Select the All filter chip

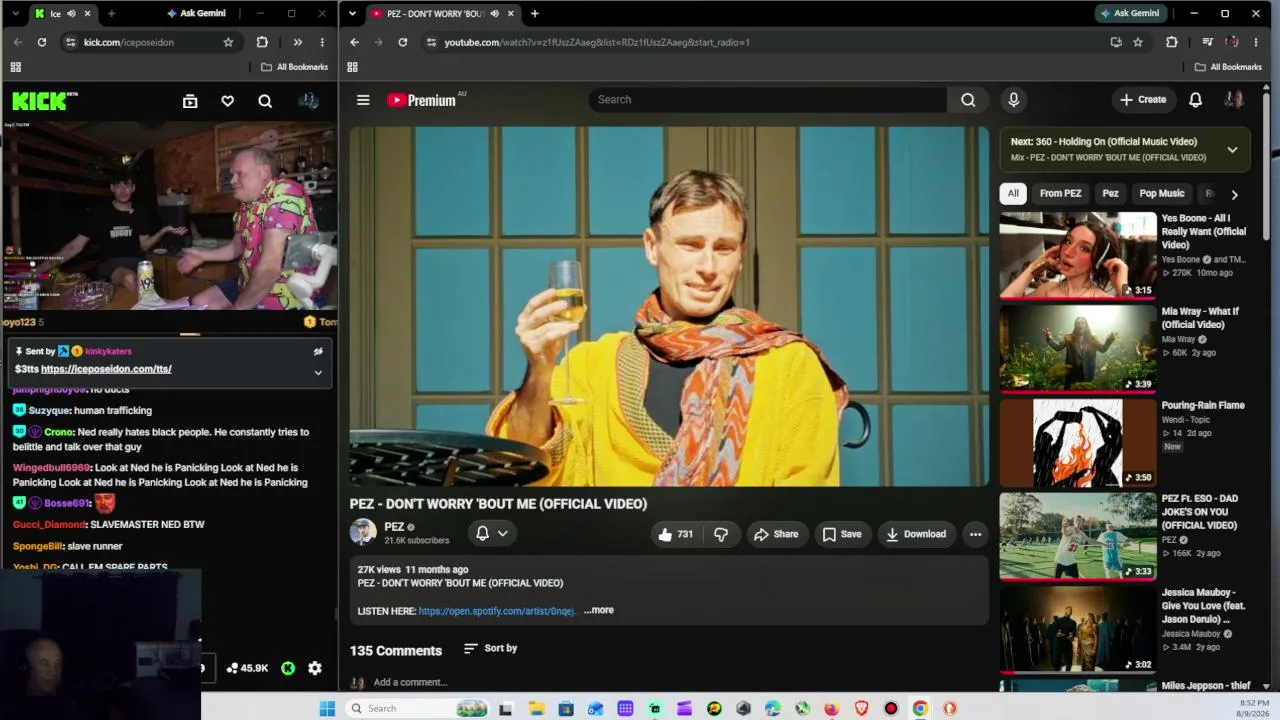click(1013, 194)
